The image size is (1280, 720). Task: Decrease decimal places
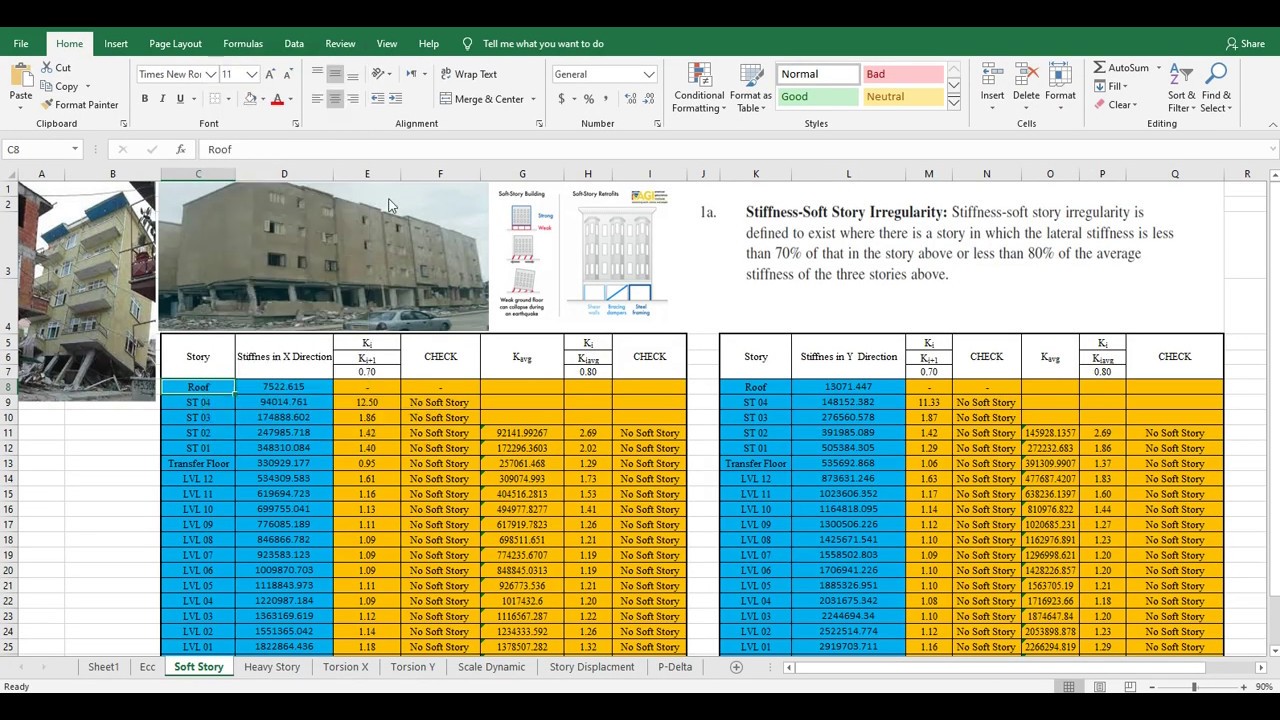pyautogui.click(x=649, y=99)
